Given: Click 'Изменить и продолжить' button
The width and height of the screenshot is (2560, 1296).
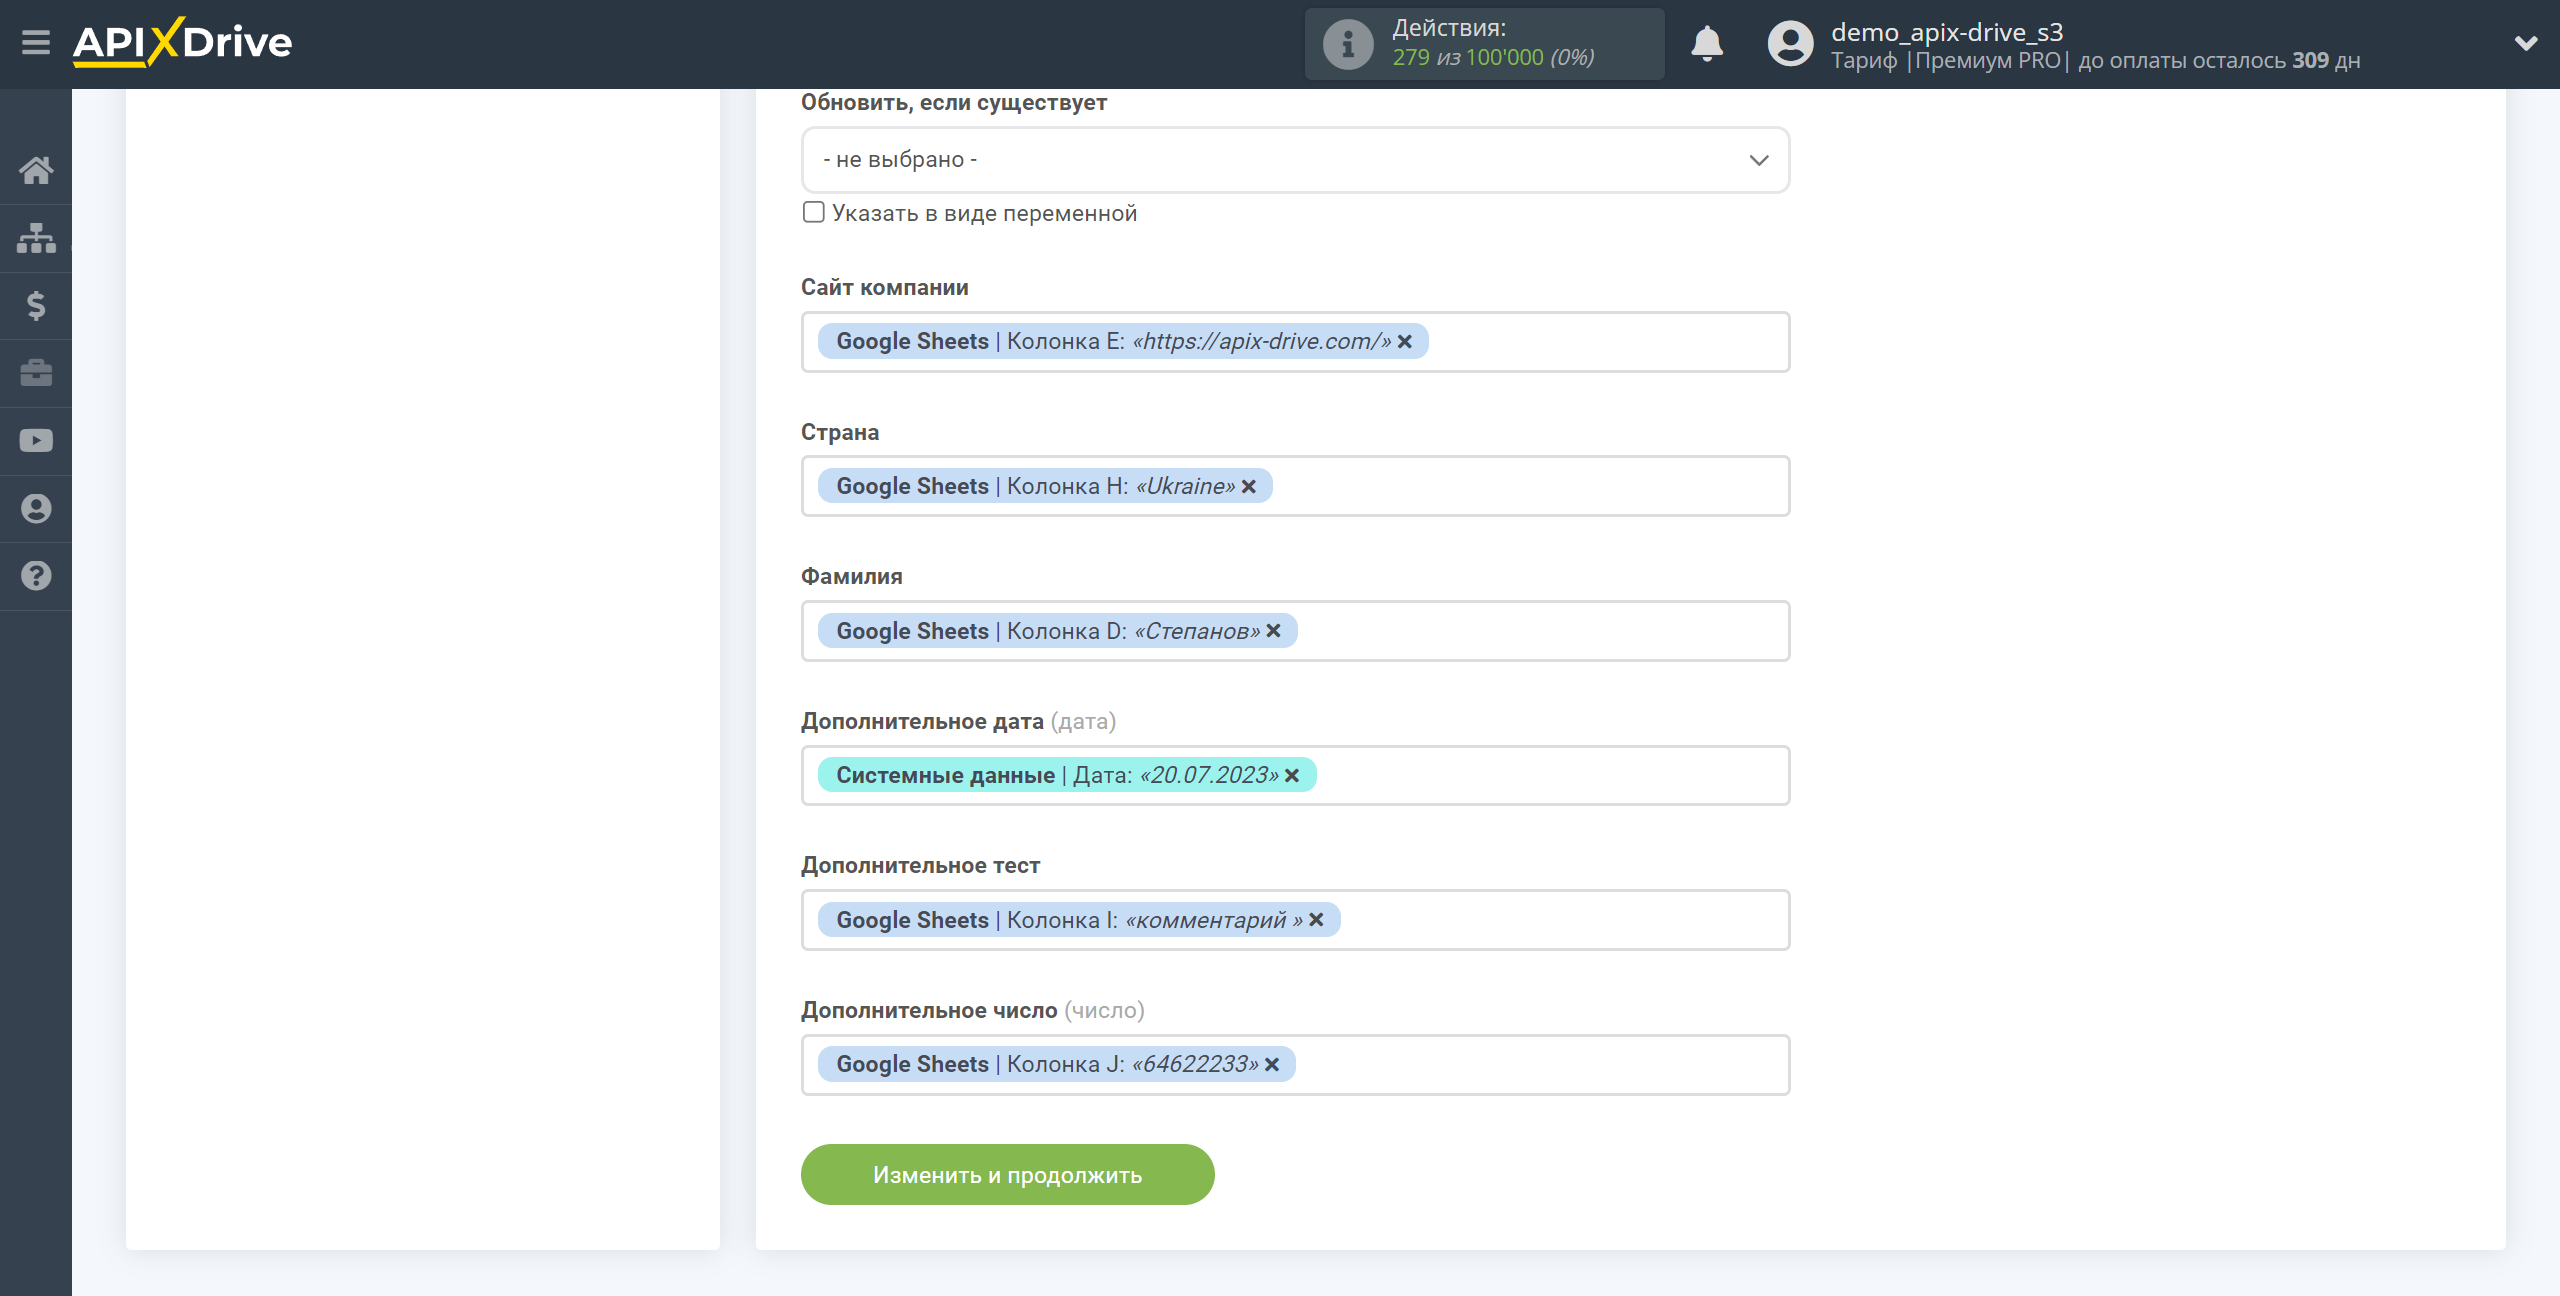Looking at the screenshot, I should click(1007, 1175).
